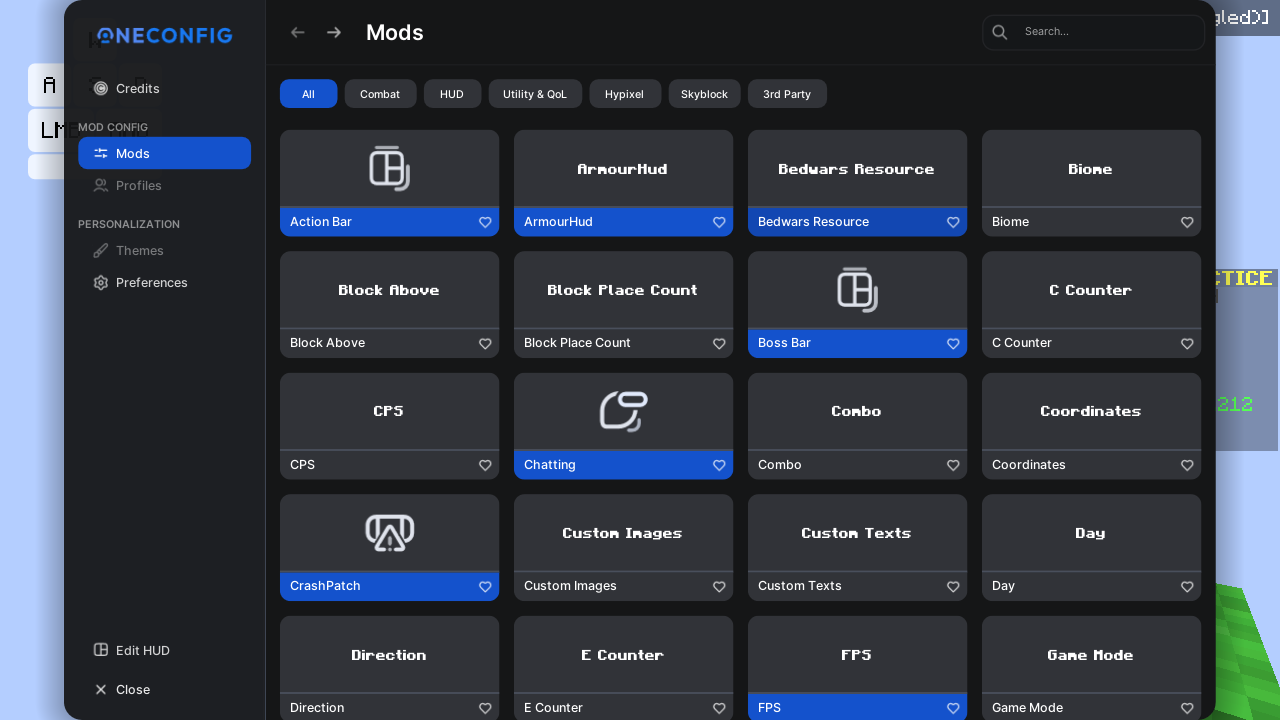The width and height of the screenshot is (1280, 720).
Task: Open the Credits page
Action: pos(164,88)
